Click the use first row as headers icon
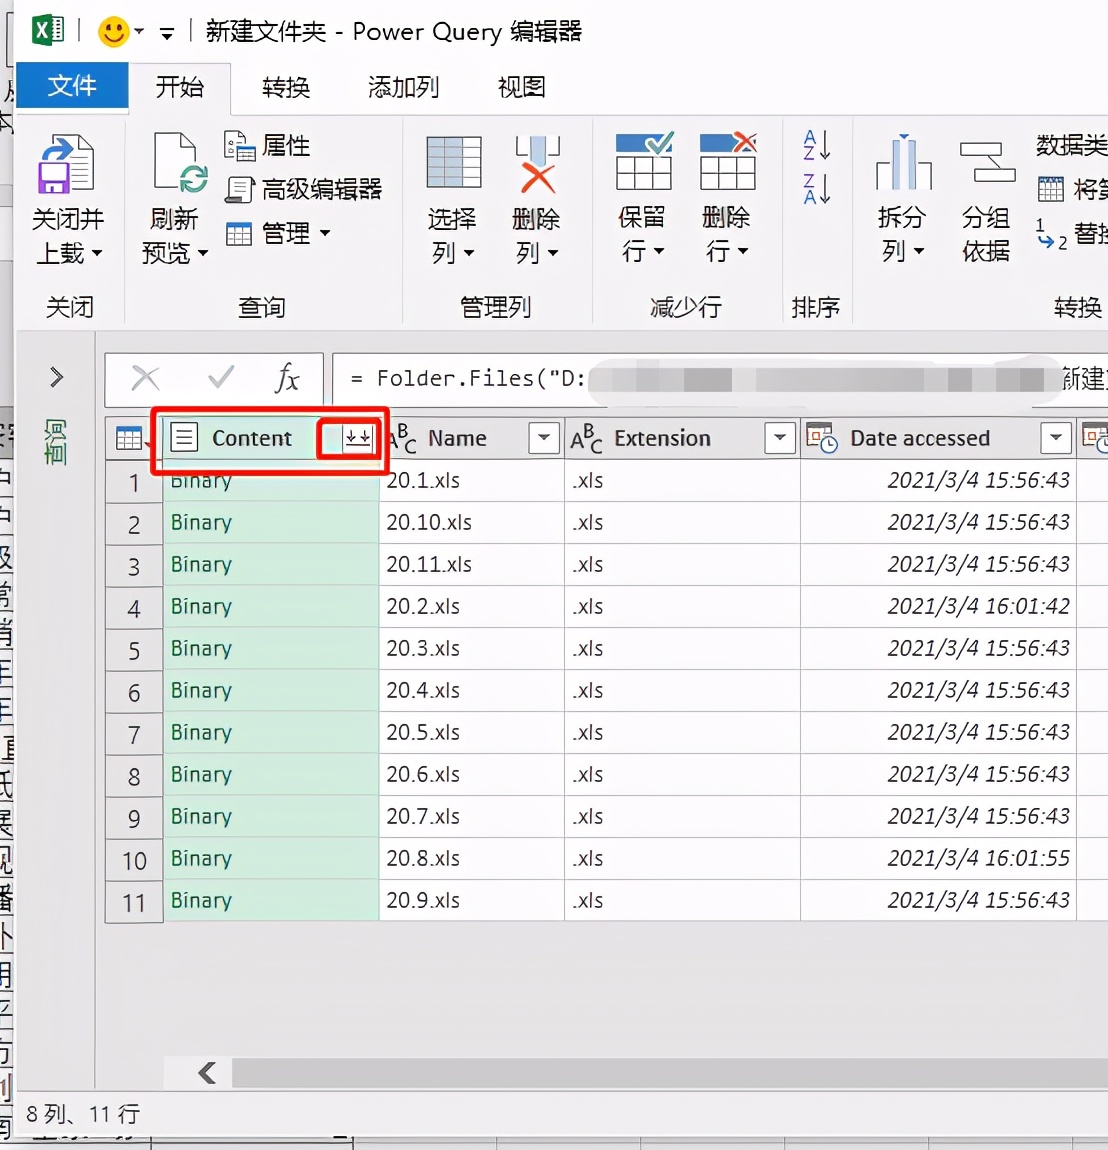Screen dimensions: 1108x1150 pyautogui.click(x=1051, y=189)
